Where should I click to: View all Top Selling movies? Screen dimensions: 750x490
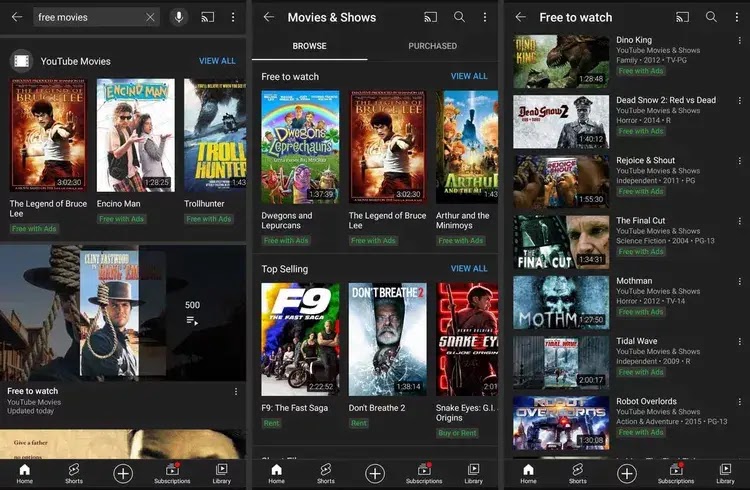click(469, 268)
